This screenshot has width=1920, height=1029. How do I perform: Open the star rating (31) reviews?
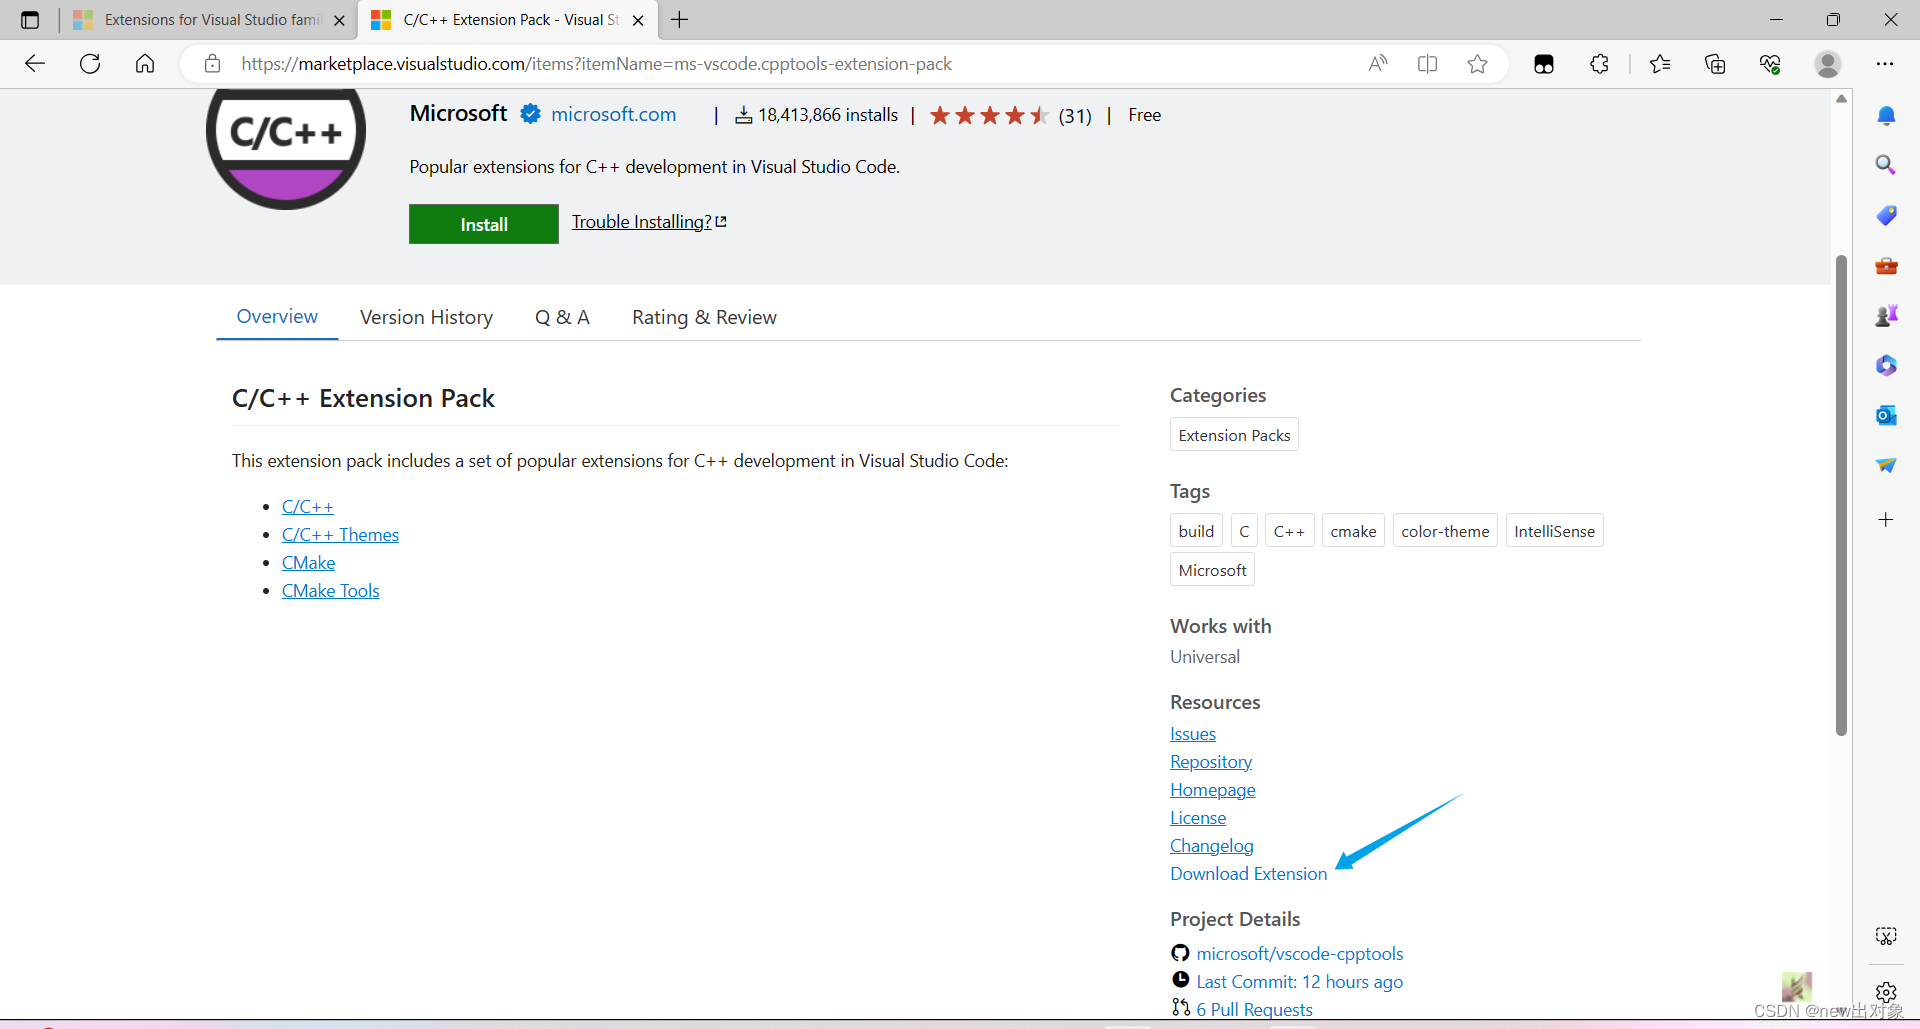coord(1010,115)
